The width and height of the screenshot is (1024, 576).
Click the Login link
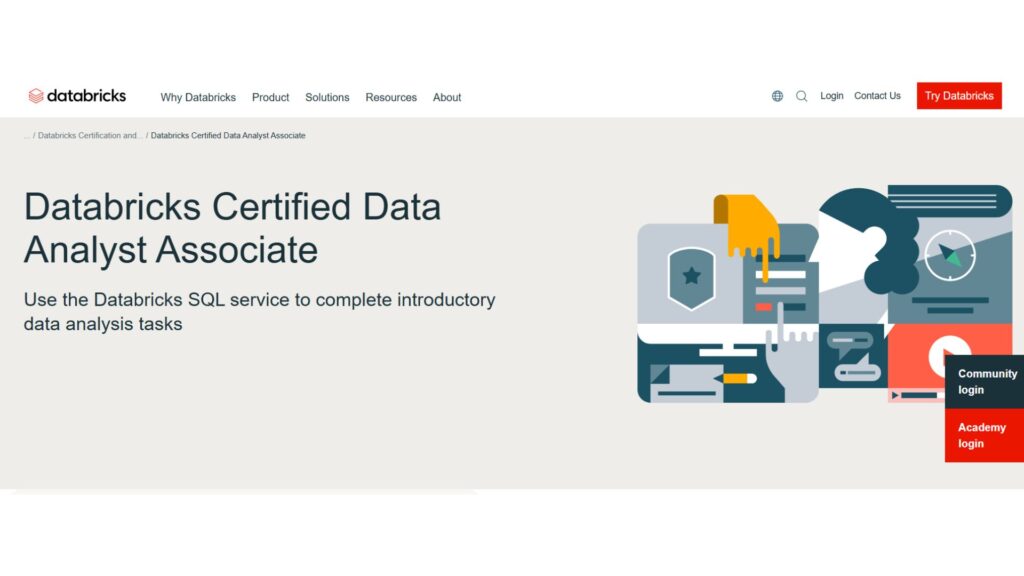(832, 96)
